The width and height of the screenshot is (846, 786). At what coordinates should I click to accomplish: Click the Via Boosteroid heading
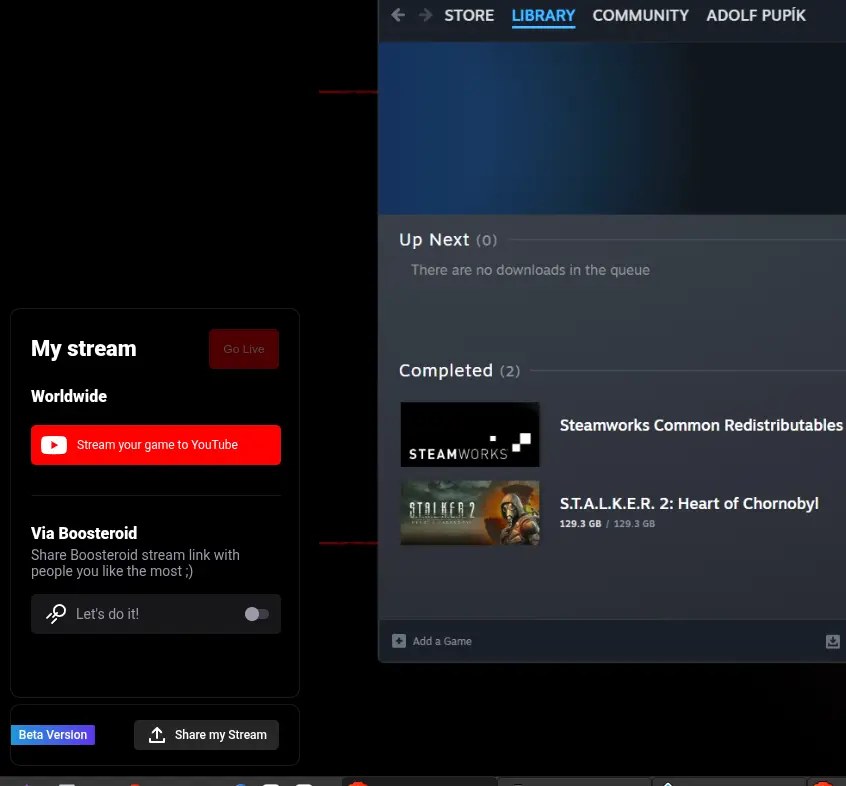coord(84,533)
